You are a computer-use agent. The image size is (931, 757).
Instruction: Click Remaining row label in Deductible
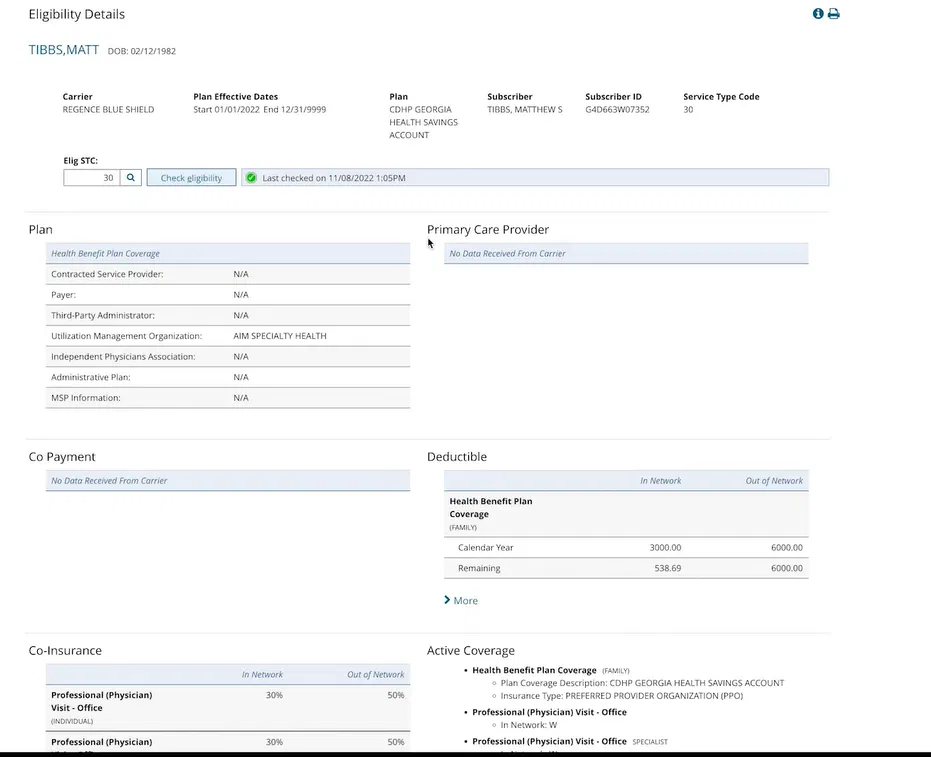coord(479,568)
